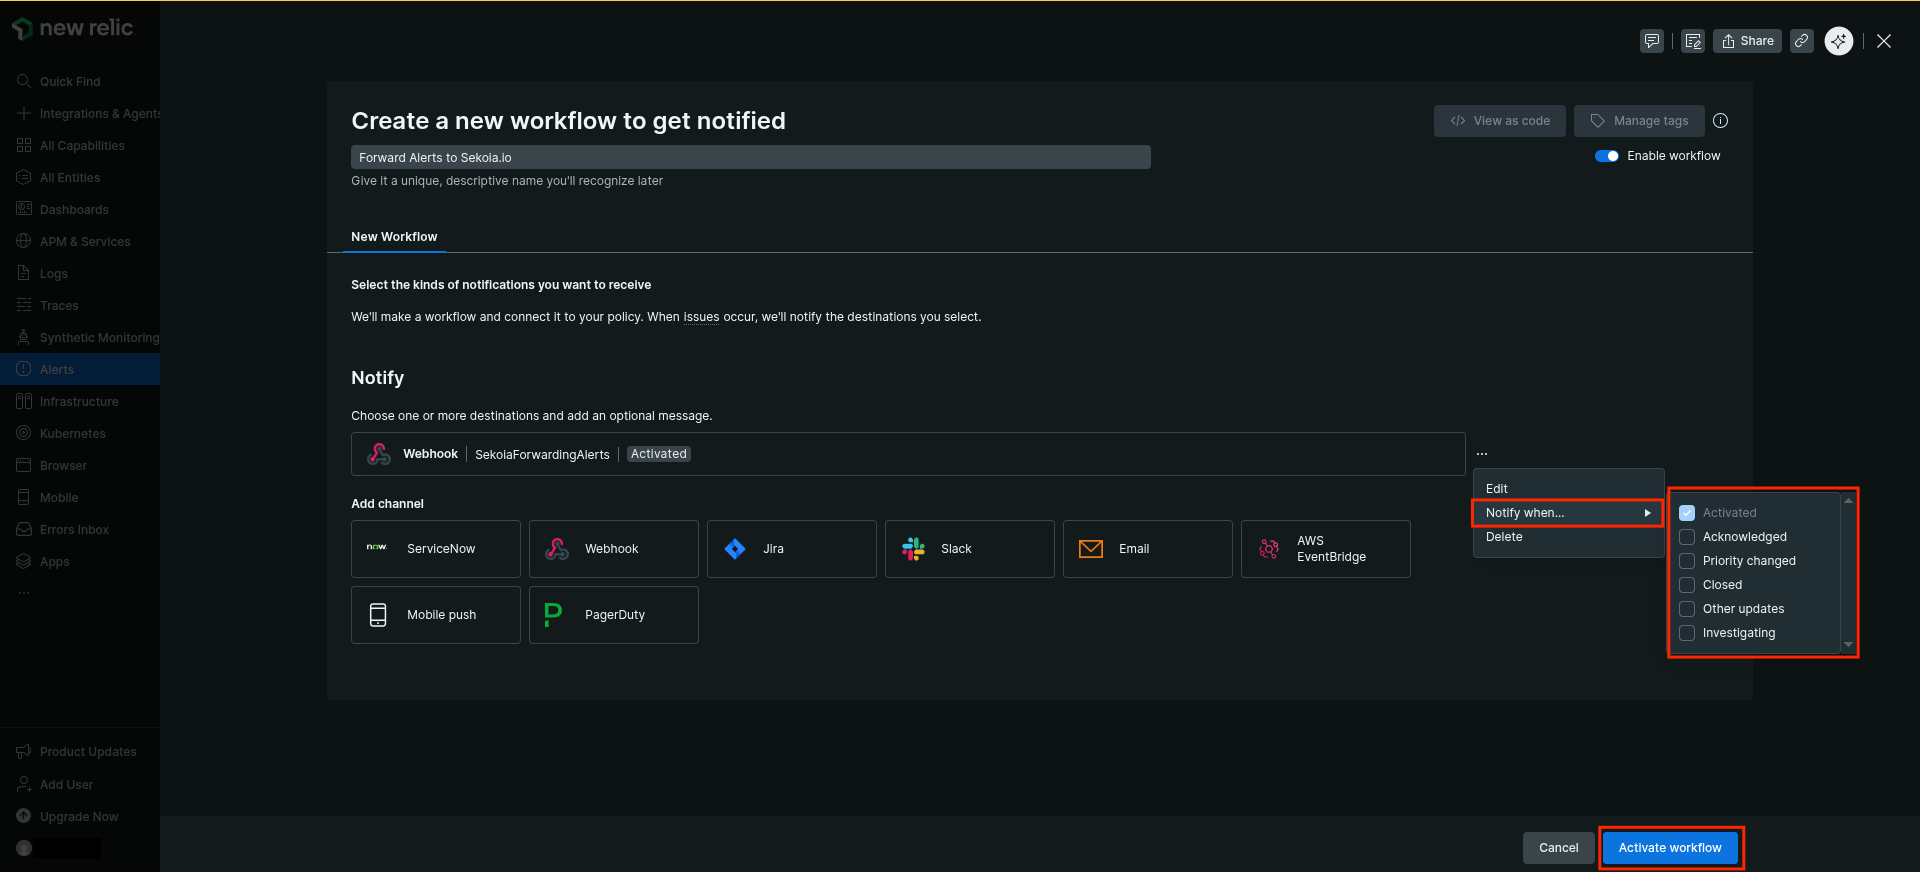Open the info icon beside Manage tags
1920x872 pixels.
pyautogui.click(x=1720, y=121)
